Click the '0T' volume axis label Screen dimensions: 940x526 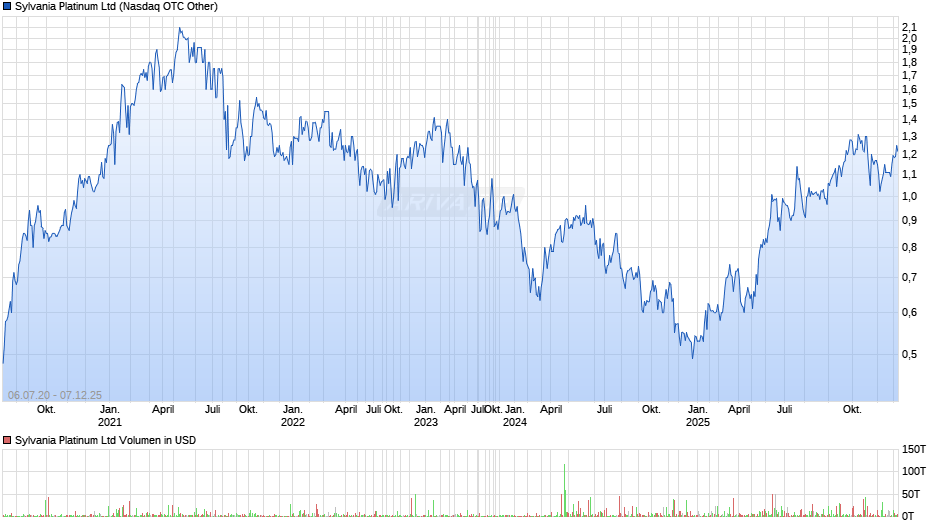[908, 516]
